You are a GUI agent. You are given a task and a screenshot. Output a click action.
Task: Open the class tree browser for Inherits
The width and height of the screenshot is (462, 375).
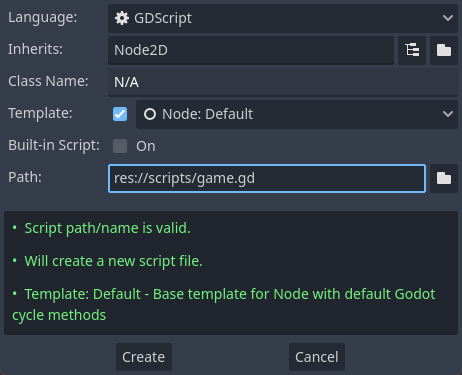(x=412, y=50)
